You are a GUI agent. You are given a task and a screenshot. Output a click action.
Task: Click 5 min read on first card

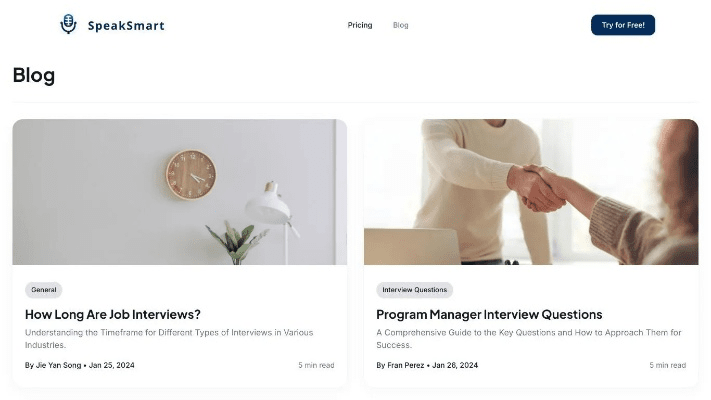316,365
